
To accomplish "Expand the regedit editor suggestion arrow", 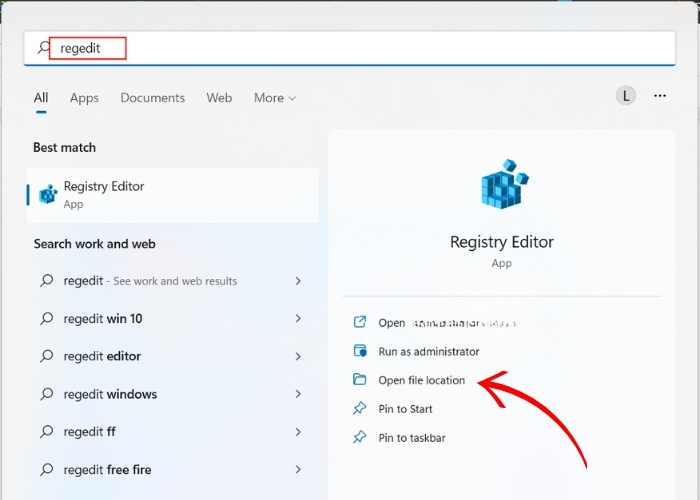I will [298, 356].
